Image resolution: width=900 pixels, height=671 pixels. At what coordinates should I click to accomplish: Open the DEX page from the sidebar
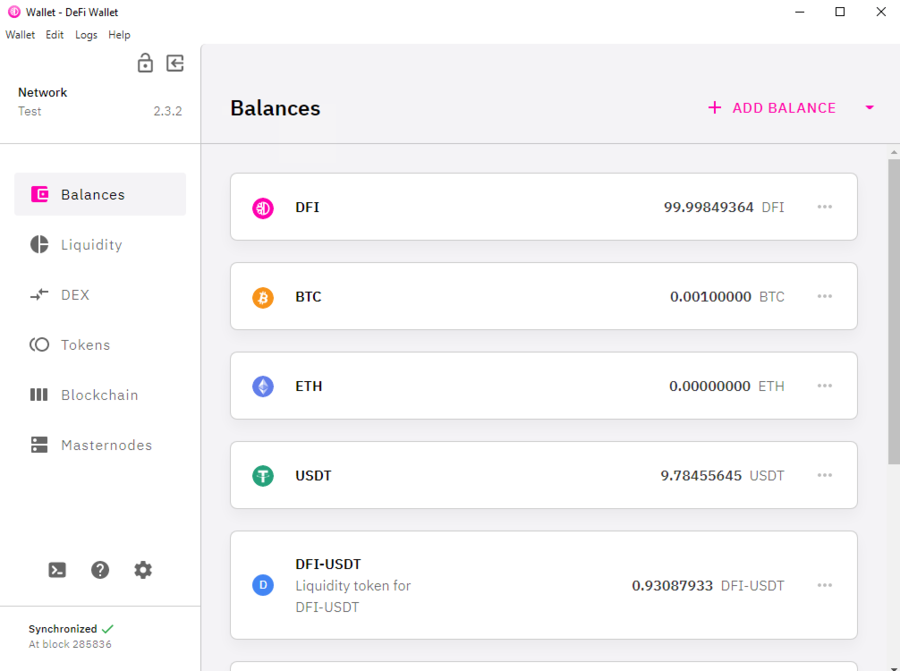(x=74, y=294)
